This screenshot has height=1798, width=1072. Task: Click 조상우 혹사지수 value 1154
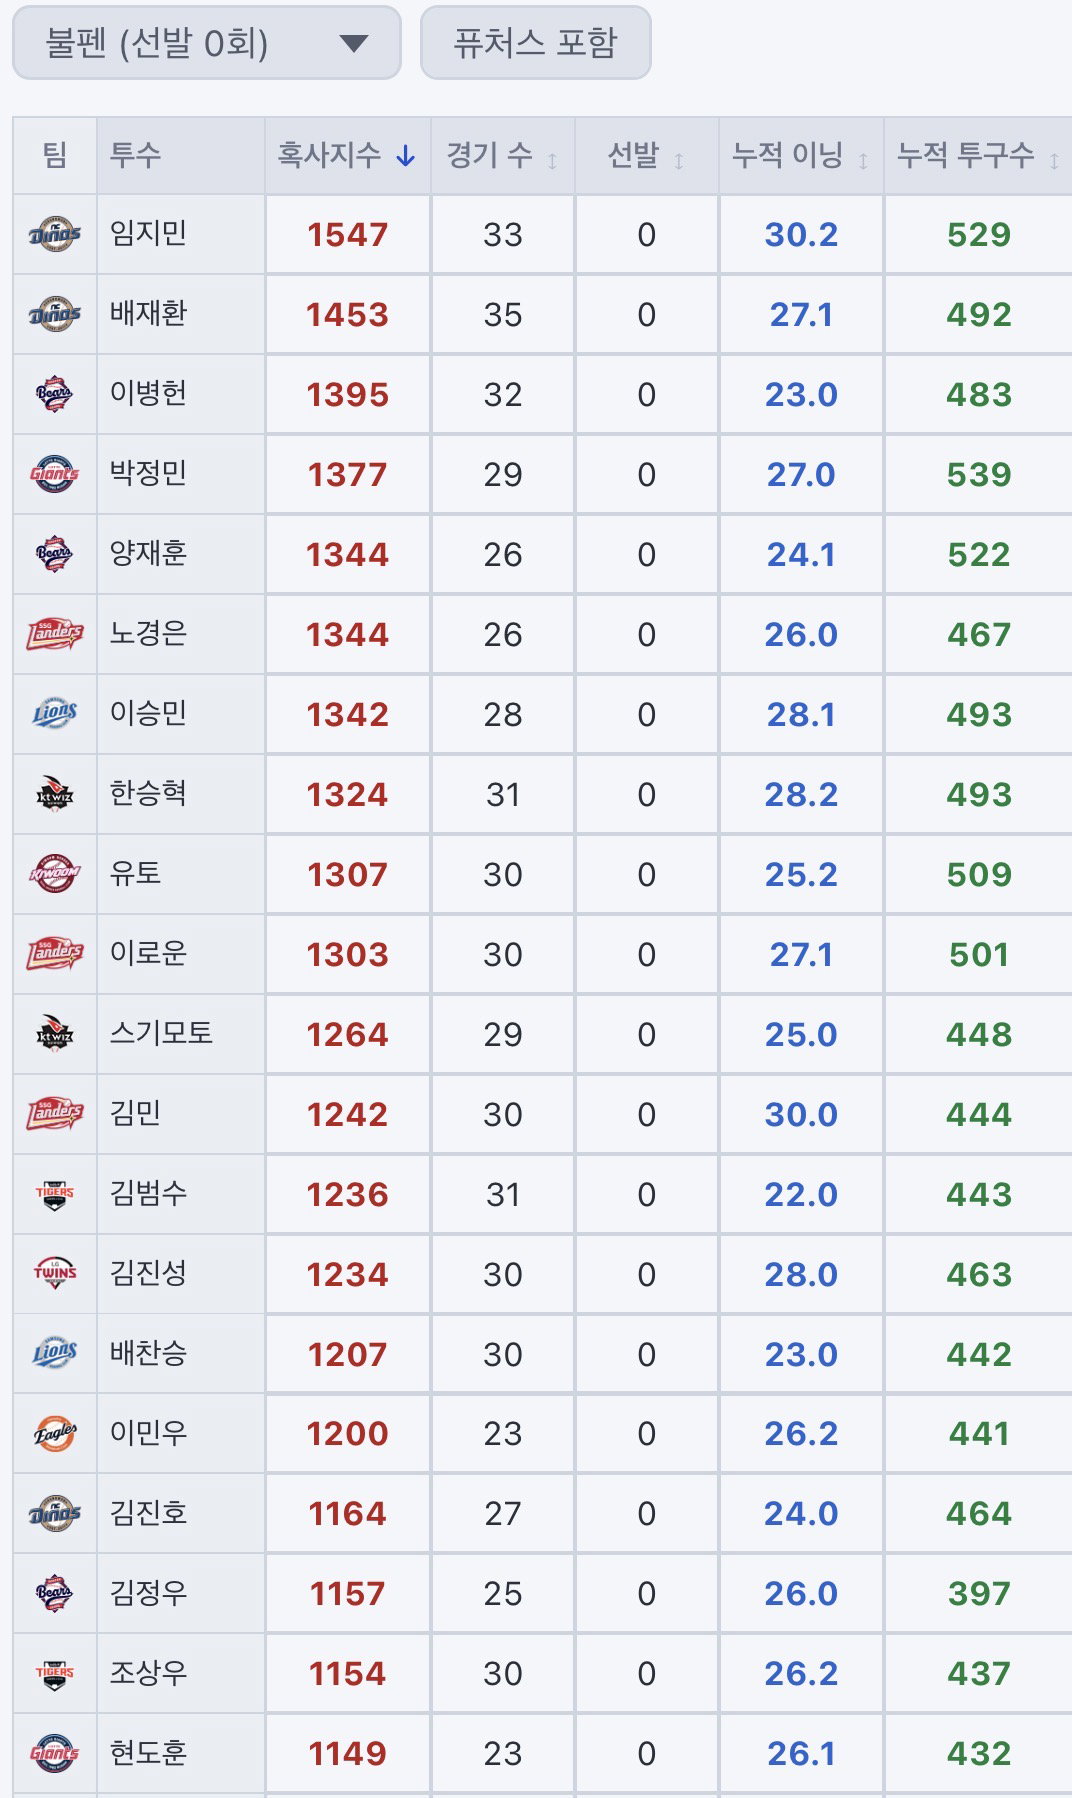347,1673
